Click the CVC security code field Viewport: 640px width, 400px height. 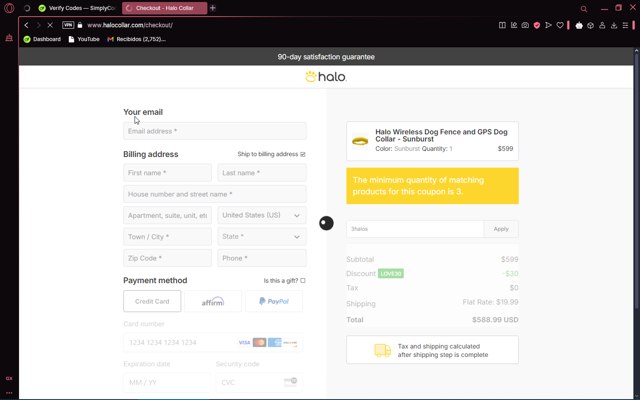point(259,382)
